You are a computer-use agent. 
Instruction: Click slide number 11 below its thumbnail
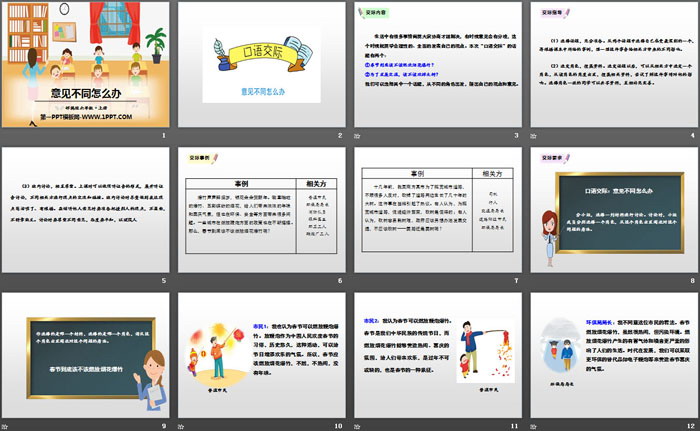(515, 426)
